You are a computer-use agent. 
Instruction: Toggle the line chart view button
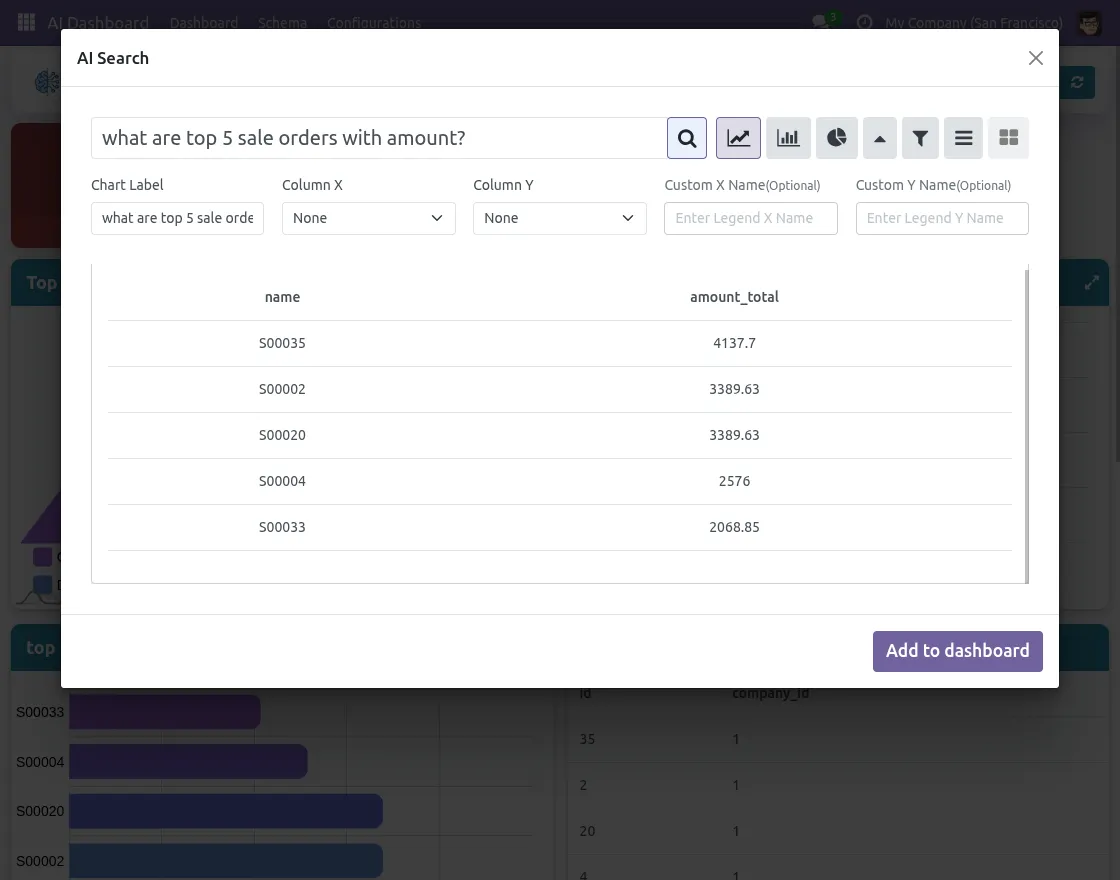[738, 138]
